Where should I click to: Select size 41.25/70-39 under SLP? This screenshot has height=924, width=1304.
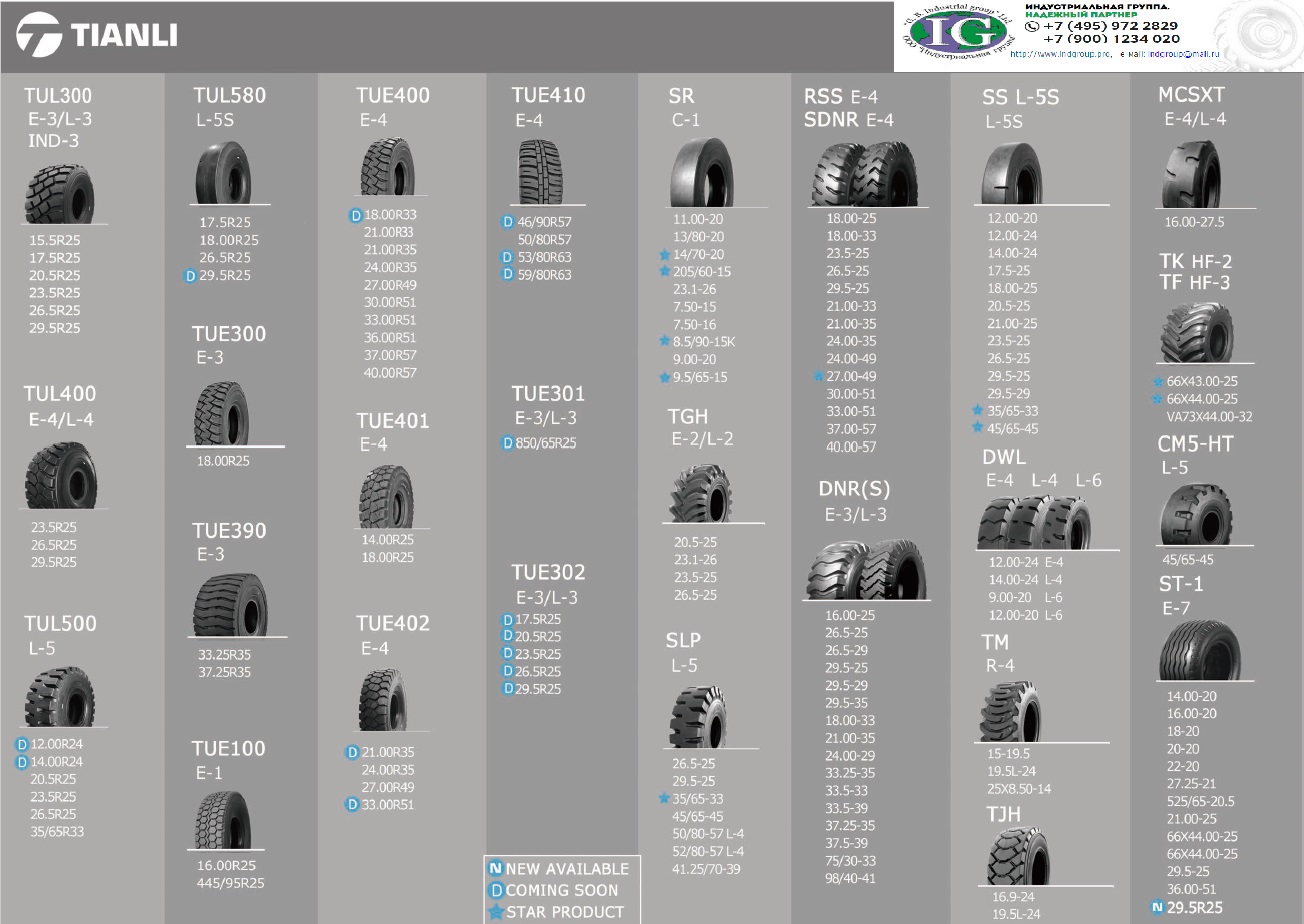point(706,869)
